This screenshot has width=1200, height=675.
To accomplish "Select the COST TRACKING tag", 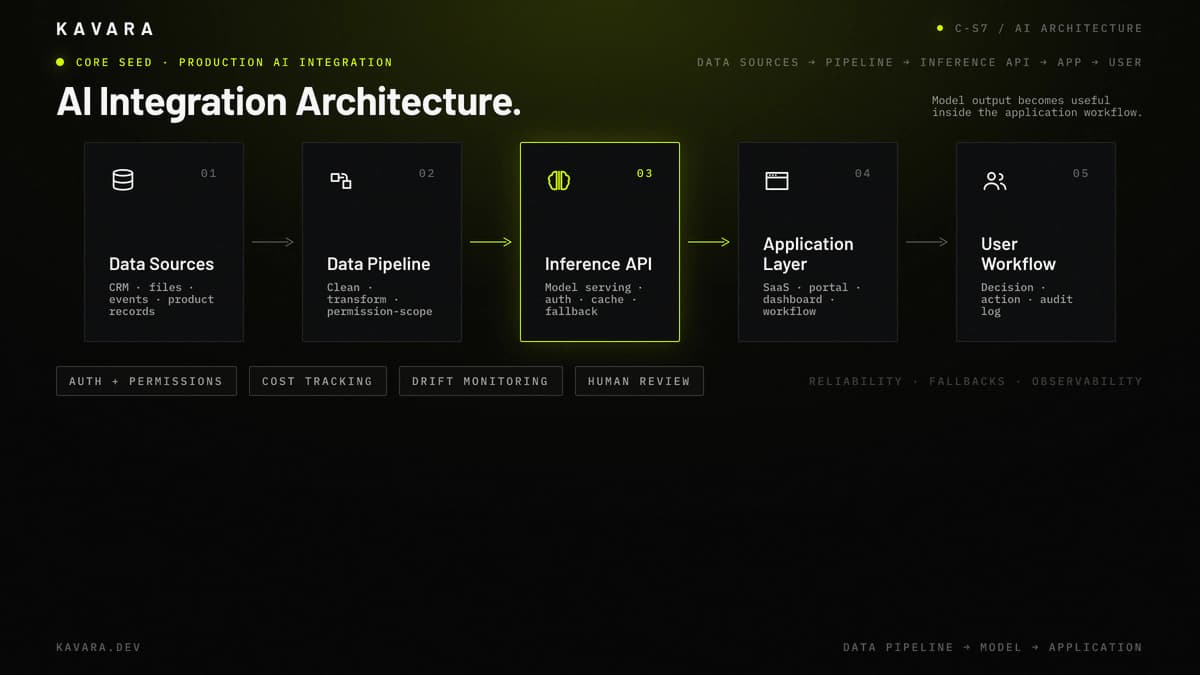I will click(x=317, y=381).
